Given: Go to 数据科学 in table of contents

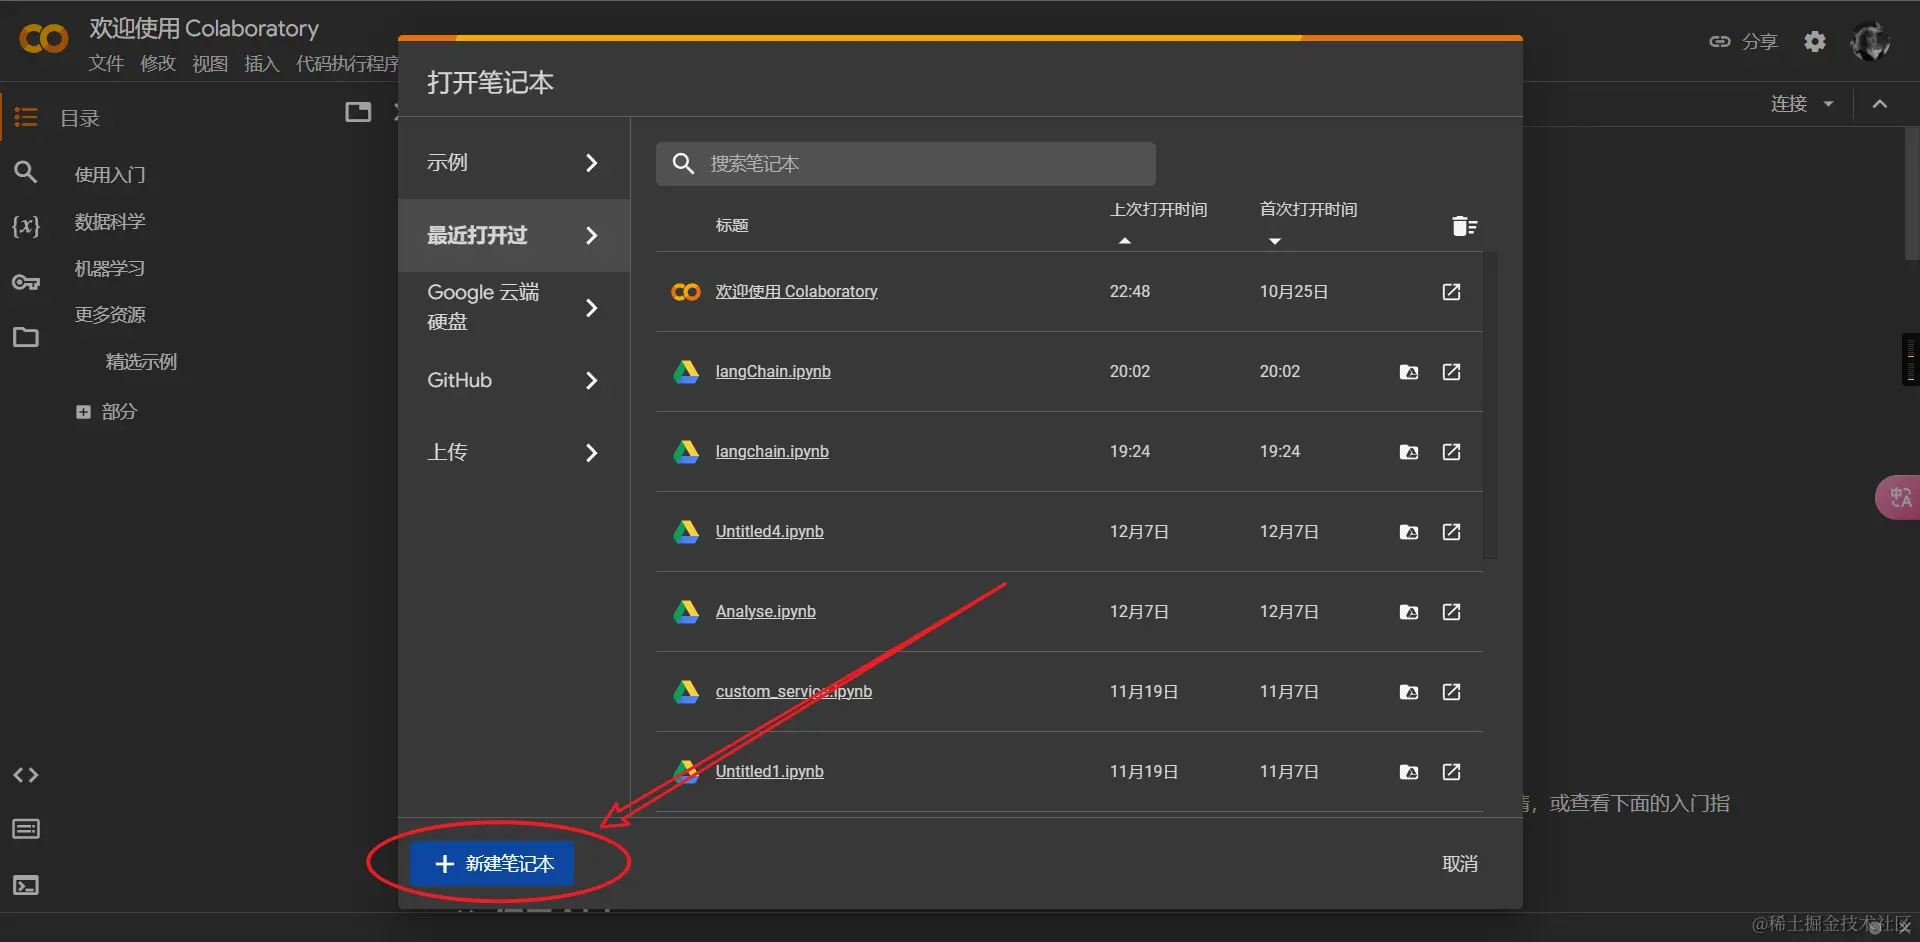Looking at the screenshot, I should (110, 222).
